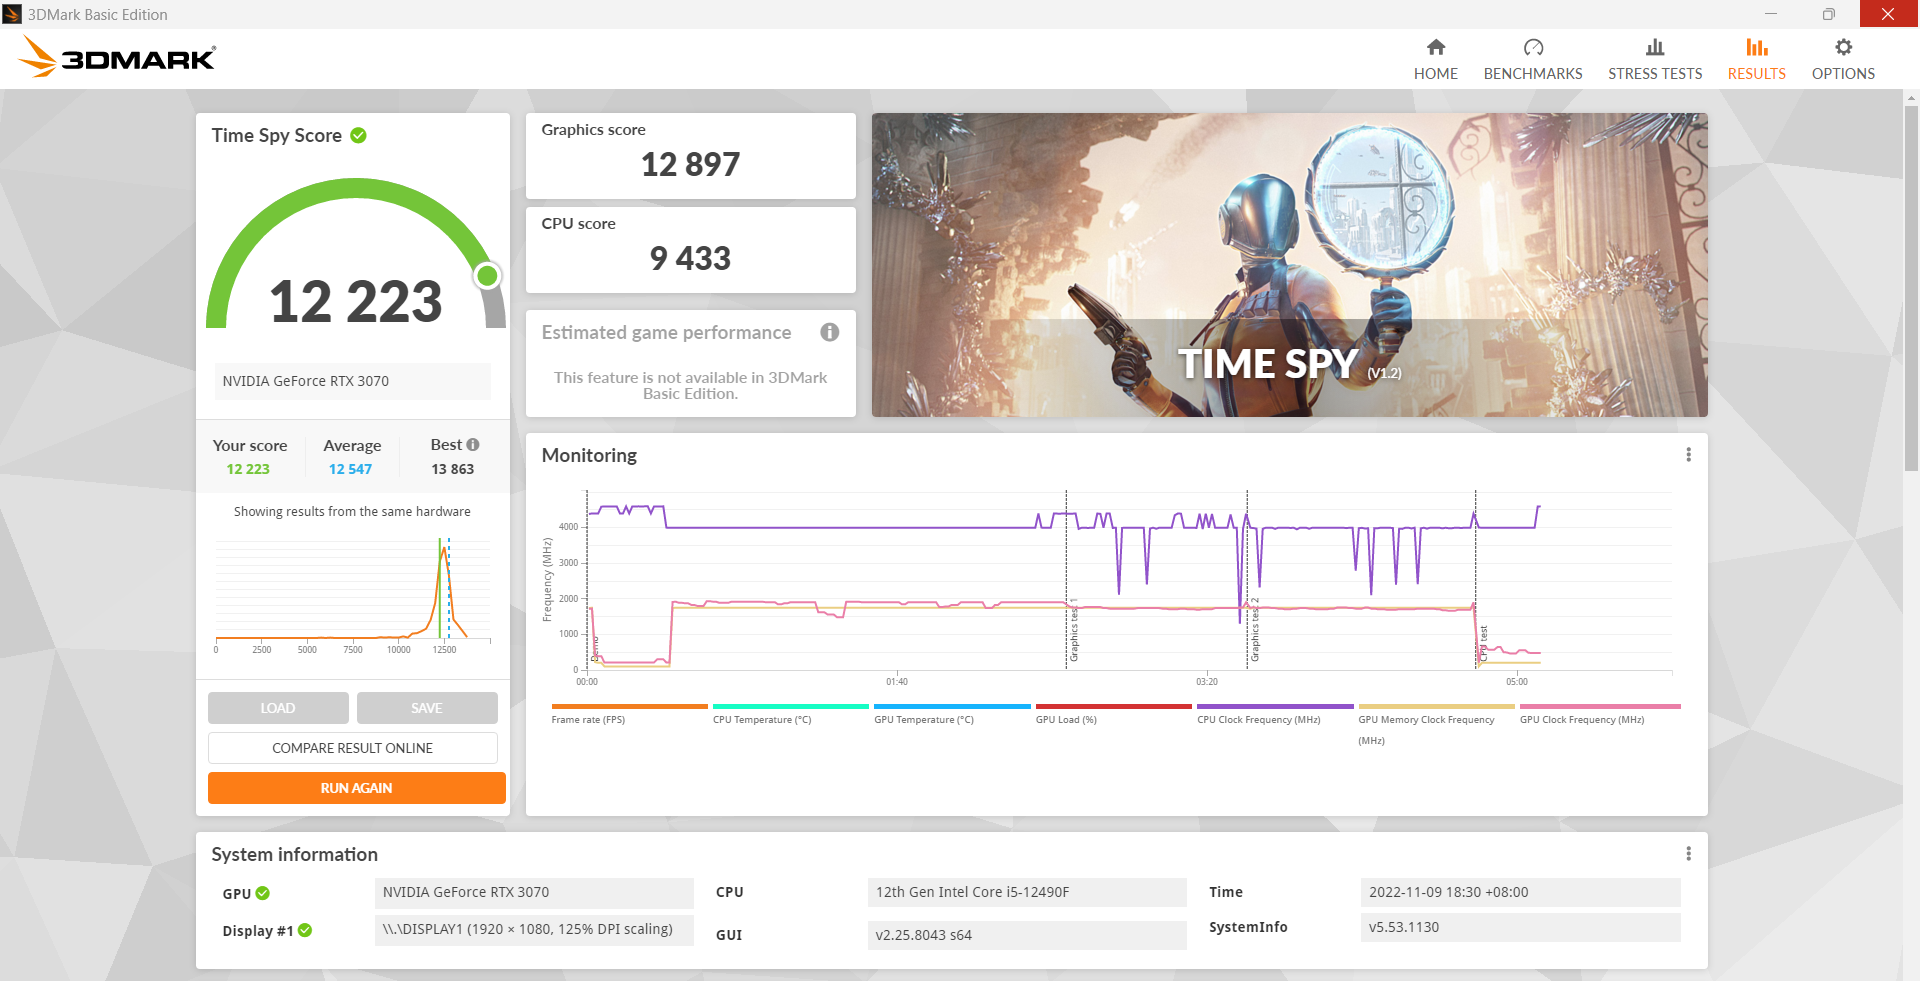Click the Graphics score 12 897
This screenshot has width=1920, height=981.
[x=690, y=164]
